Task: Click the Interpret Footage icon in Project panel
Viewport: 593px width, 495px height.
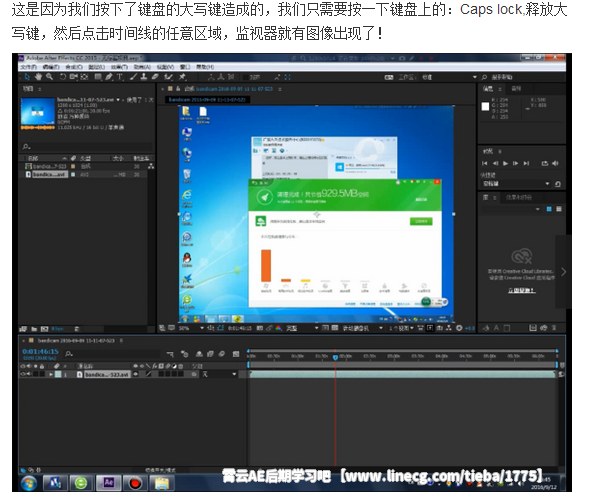Action: [23, 329]
